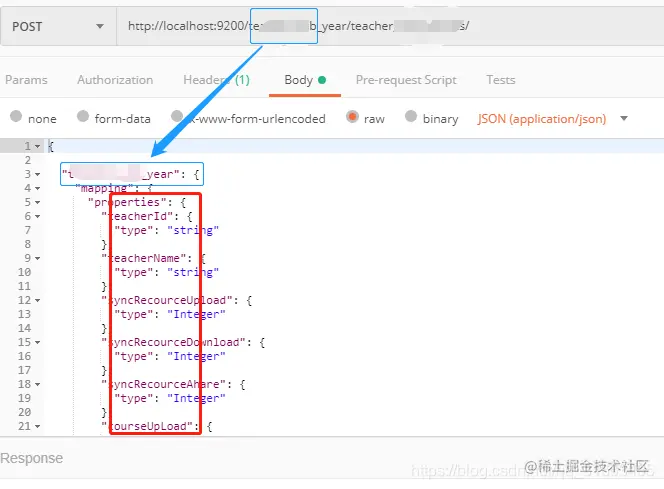Switch to the Tests tab
Viewport: 664px width, 489px height.
point(501,80)
